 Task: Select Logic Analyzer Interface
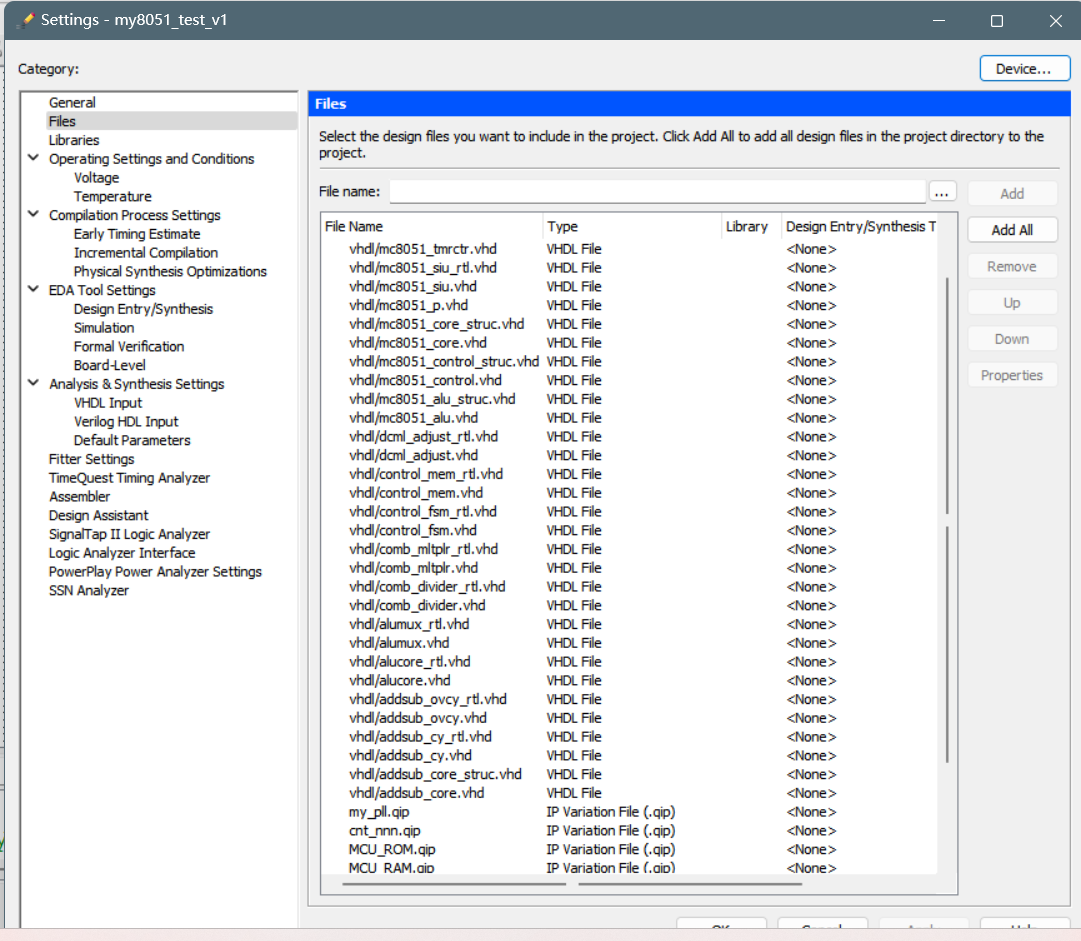click(121, 553)
